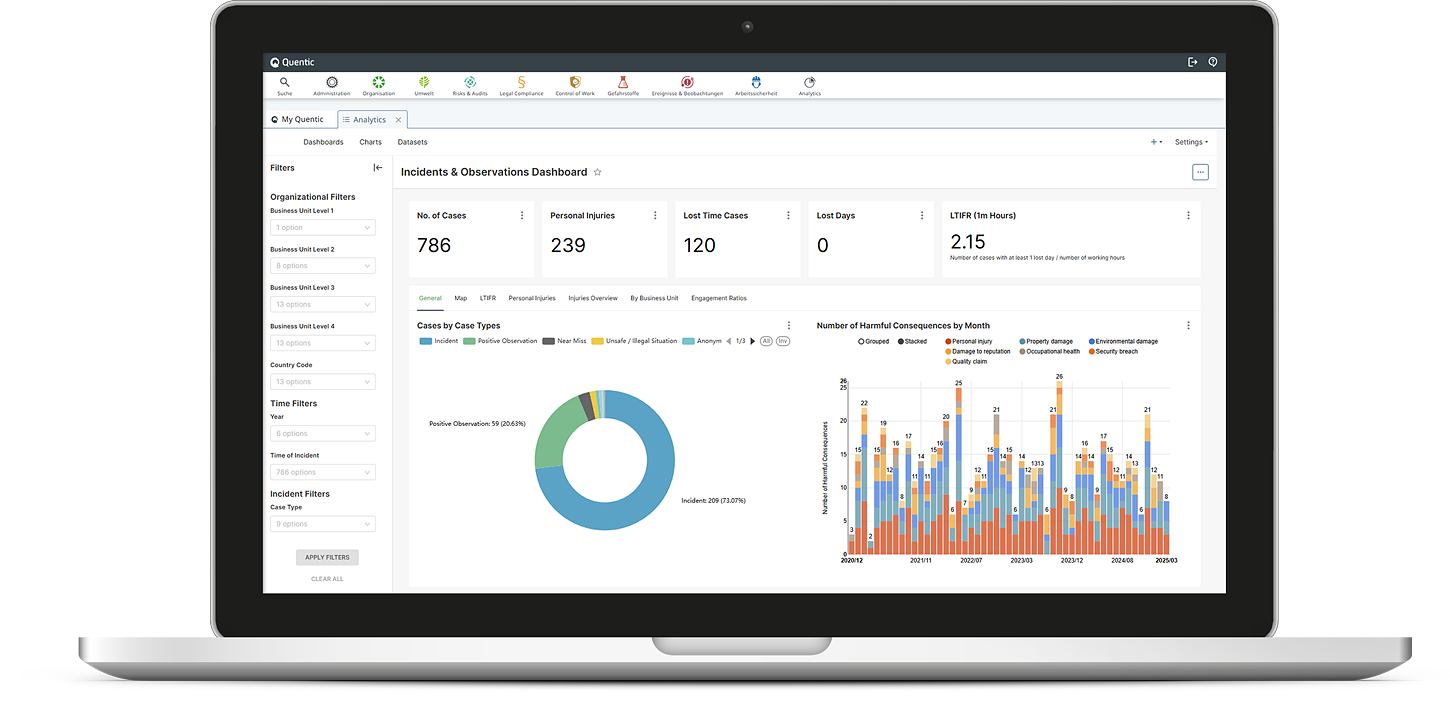Open the Suche search icon
Image resolution: width=1450 pixels, height=710 pixels.
[285, 84]
